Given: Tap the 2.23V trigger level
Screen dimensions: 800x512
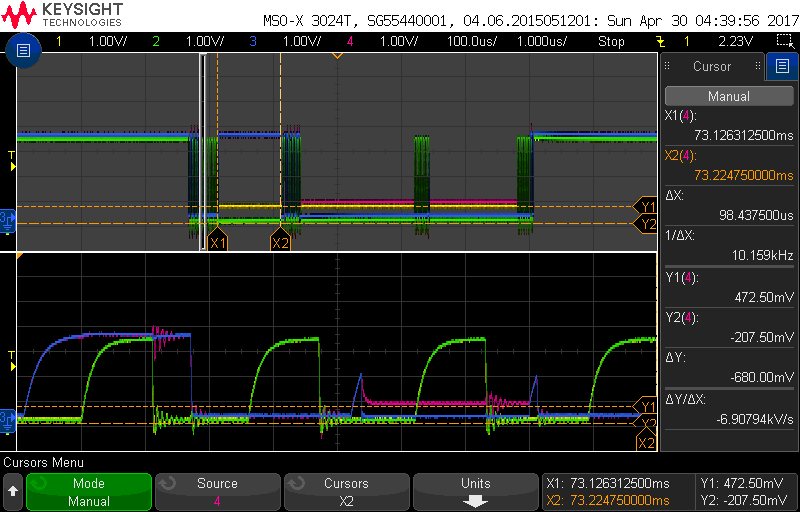Looking at the screenshot, I should pos(735,41).
